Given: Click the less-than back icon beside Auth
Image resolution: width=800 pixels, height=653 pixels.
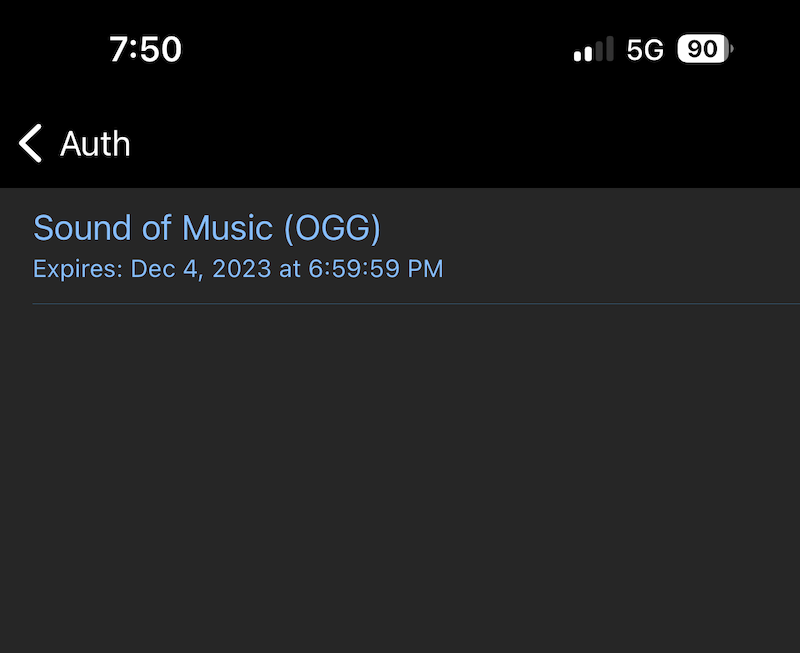Looking at the screenshot, I should tap(30, 143).
